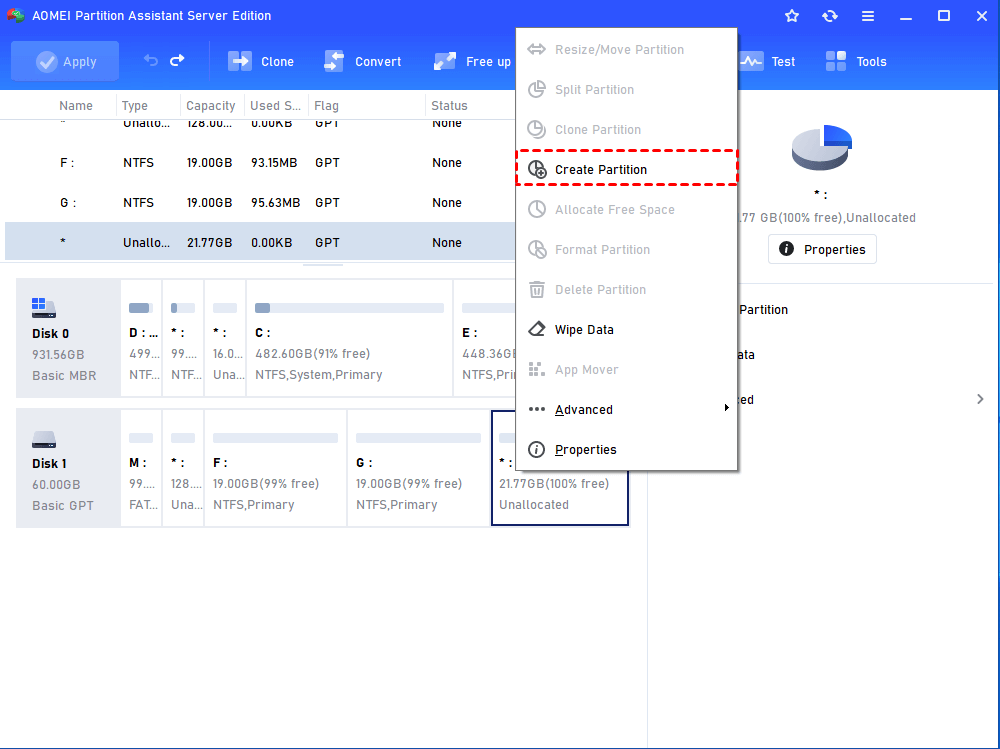Viewport: 1000px width, 749px height.
Task: Sort partition list by Type column
Action: pos(135,105)
